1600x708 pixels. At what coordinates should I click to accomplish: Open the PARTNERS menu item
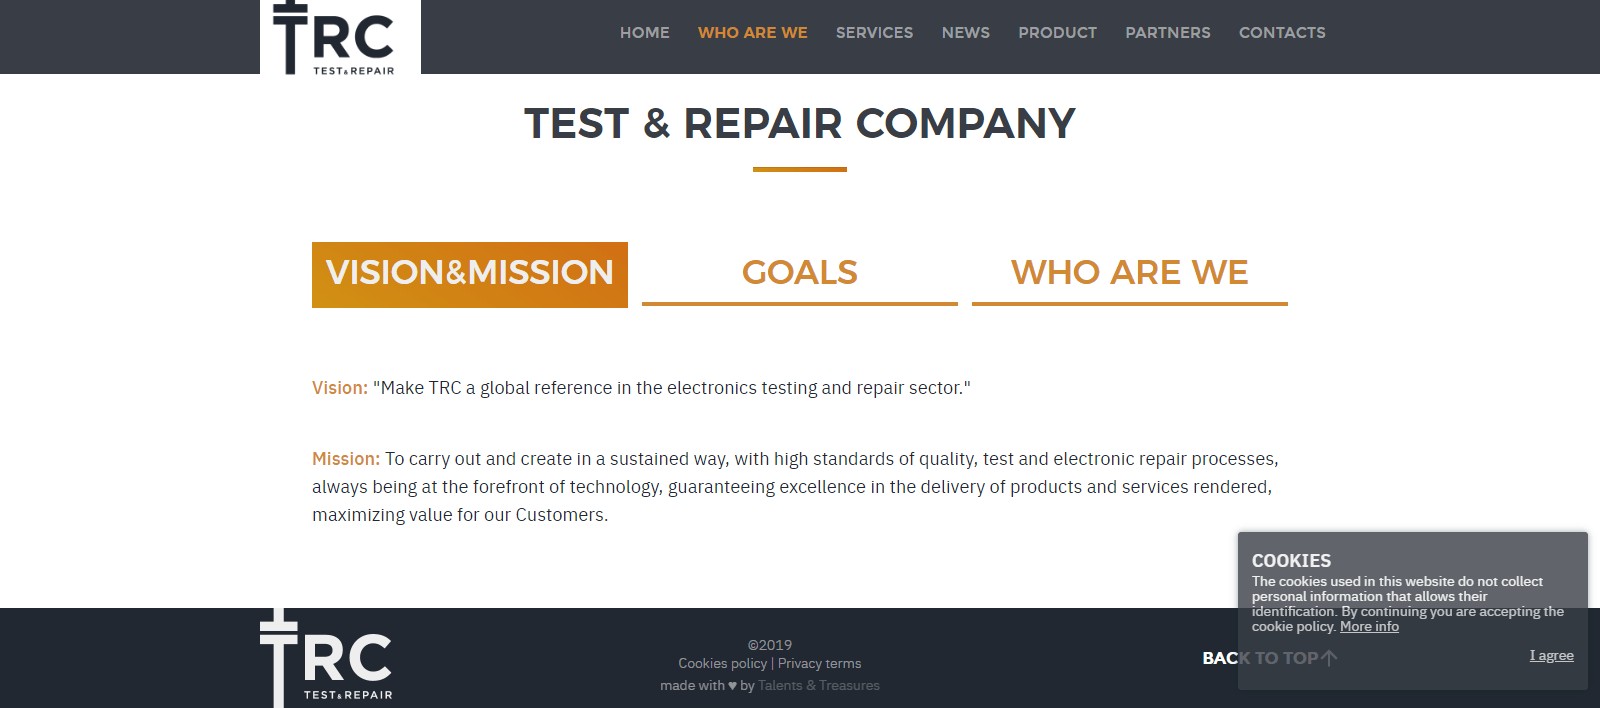[x=1167, y=33]
